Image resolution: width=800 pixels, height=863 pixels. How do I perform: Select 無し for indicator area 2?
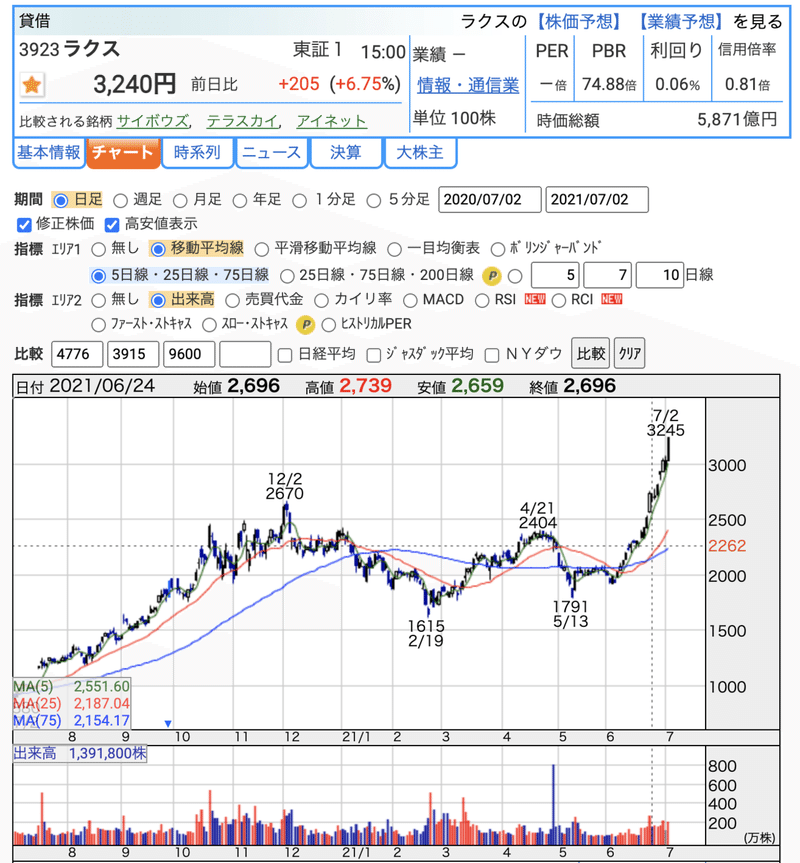pyautogui.click(x=98, y=301)
